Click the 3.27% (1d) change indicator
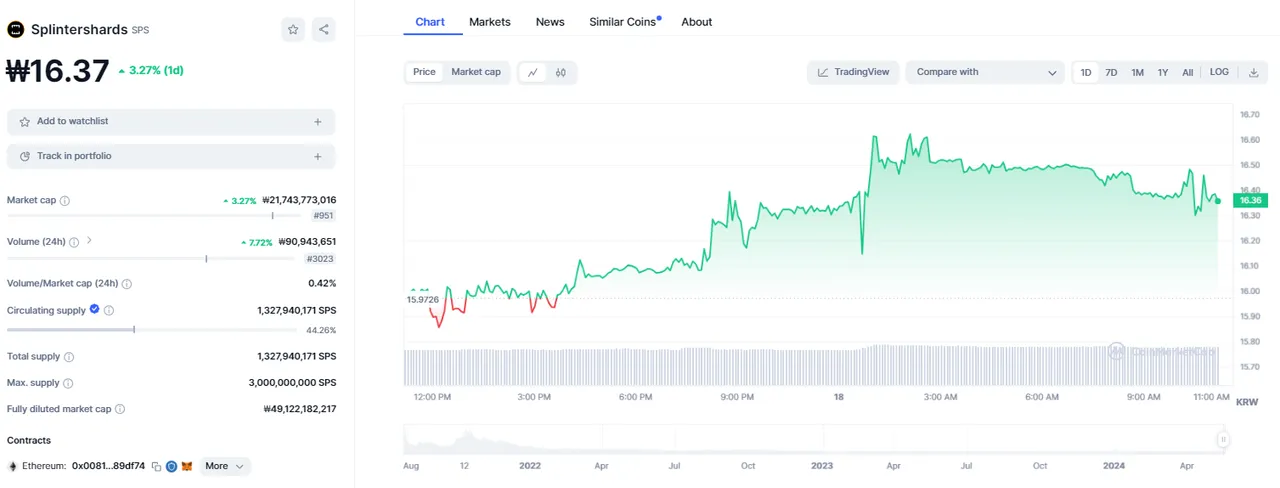1280x488 pixels. click(x=151, y=71)
